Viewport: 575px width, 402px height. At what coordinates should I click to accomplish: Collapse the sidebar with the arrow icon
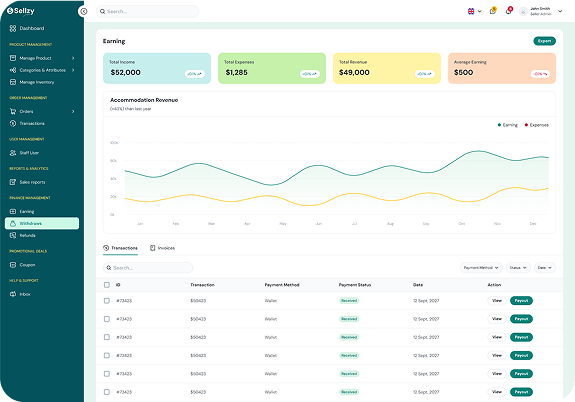click(84, 11)
